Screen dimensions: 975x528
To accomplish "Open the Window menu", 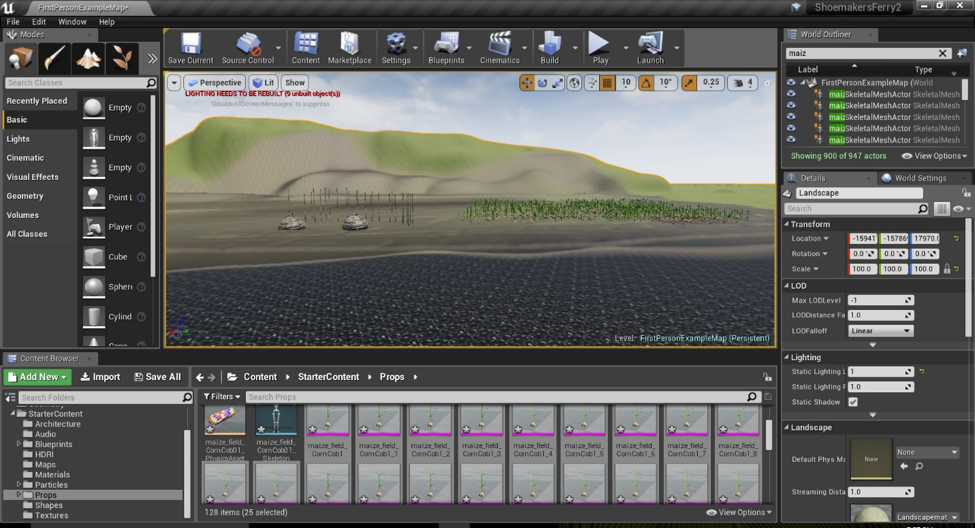I will click(x=72, y=21).
